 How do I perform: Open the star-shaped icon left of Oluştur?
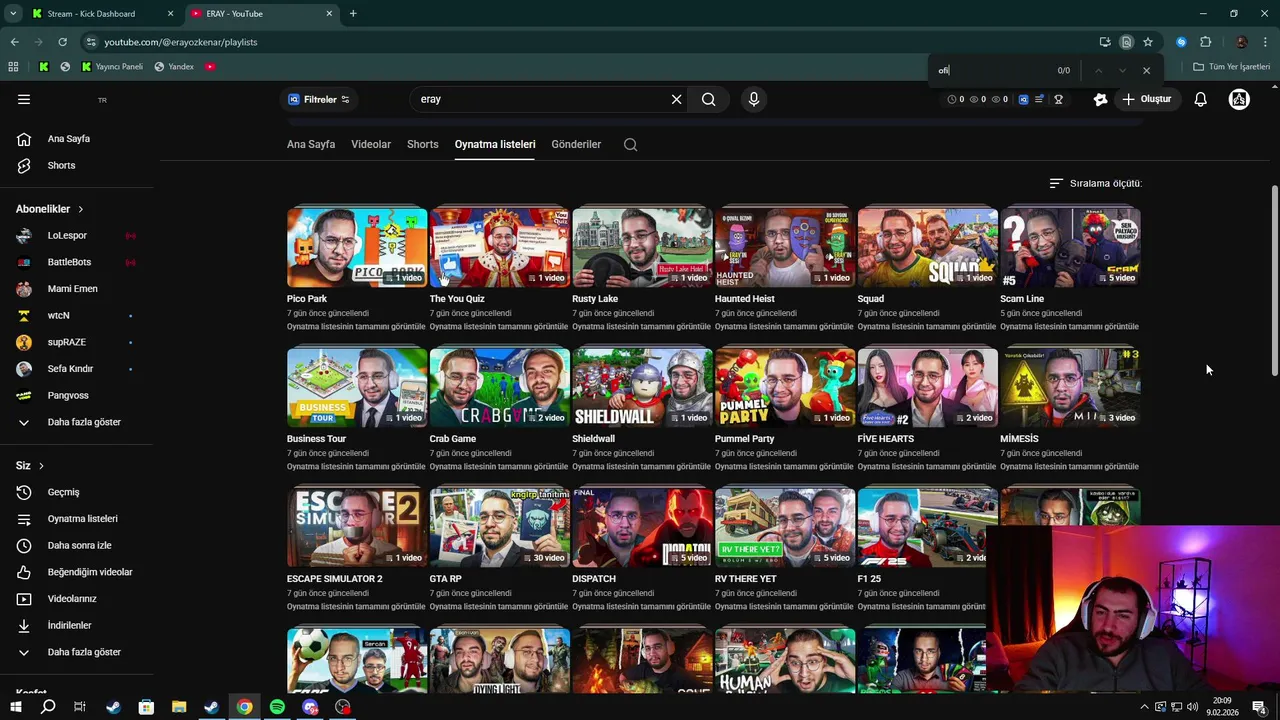(1100, 99)
